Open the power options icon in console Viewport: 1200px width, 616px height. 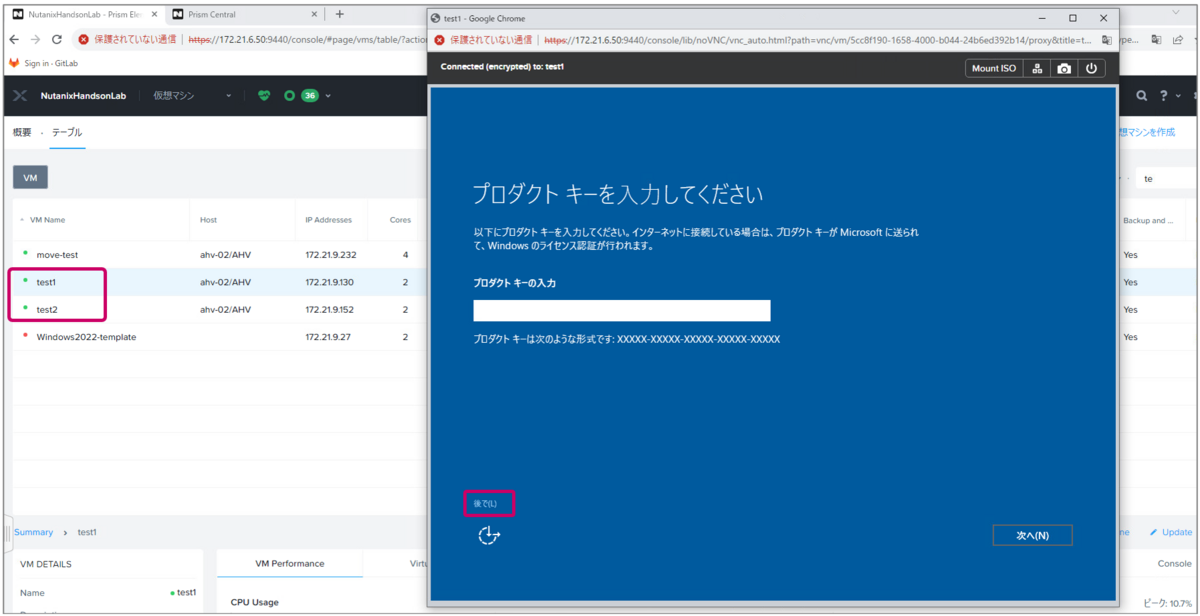(x=1090, y=68)
